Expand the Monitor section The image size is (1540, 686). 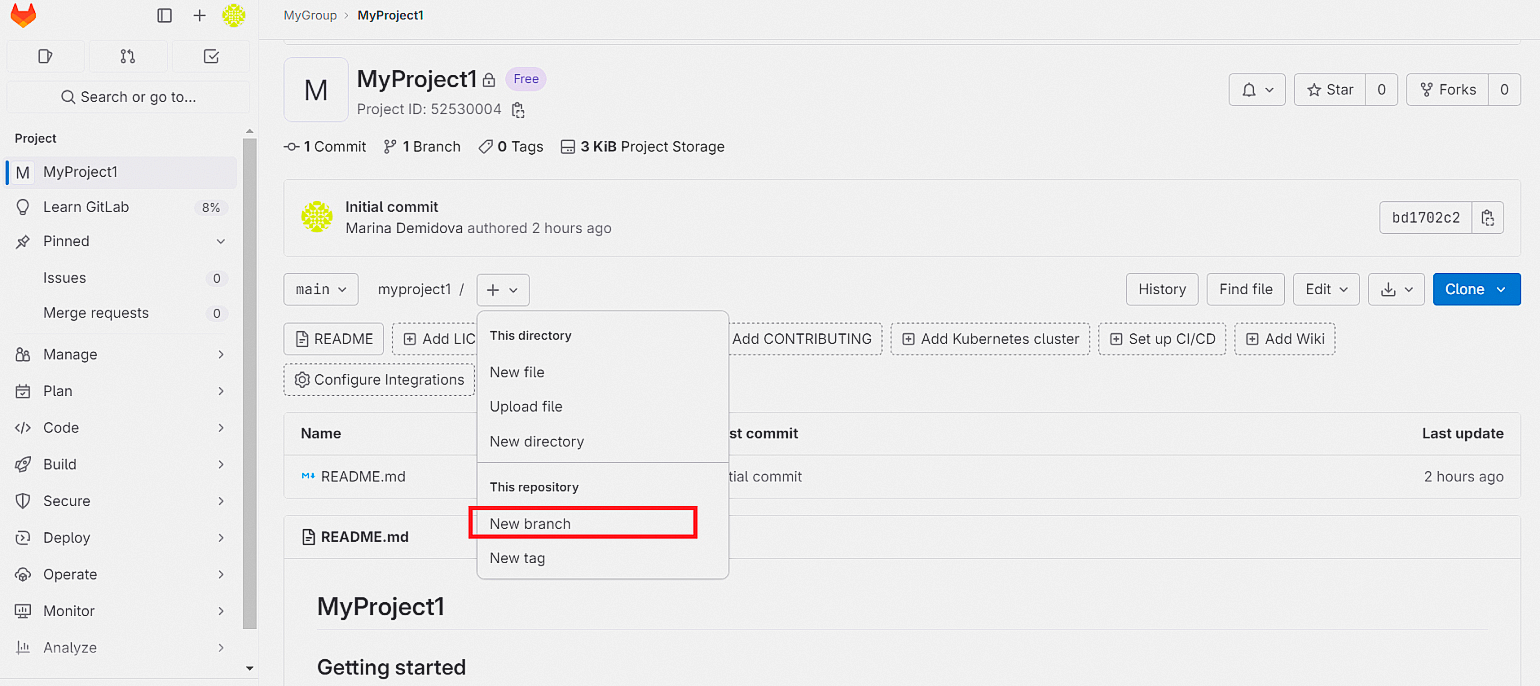pos(122,611)
